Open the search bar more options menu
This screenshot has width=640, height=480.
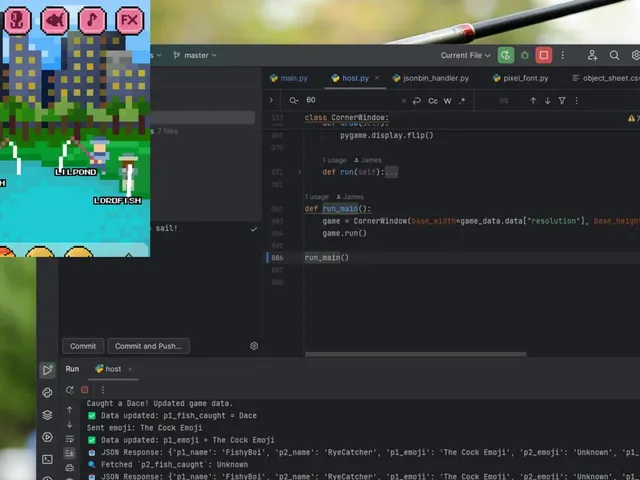(x=576, y=101)
